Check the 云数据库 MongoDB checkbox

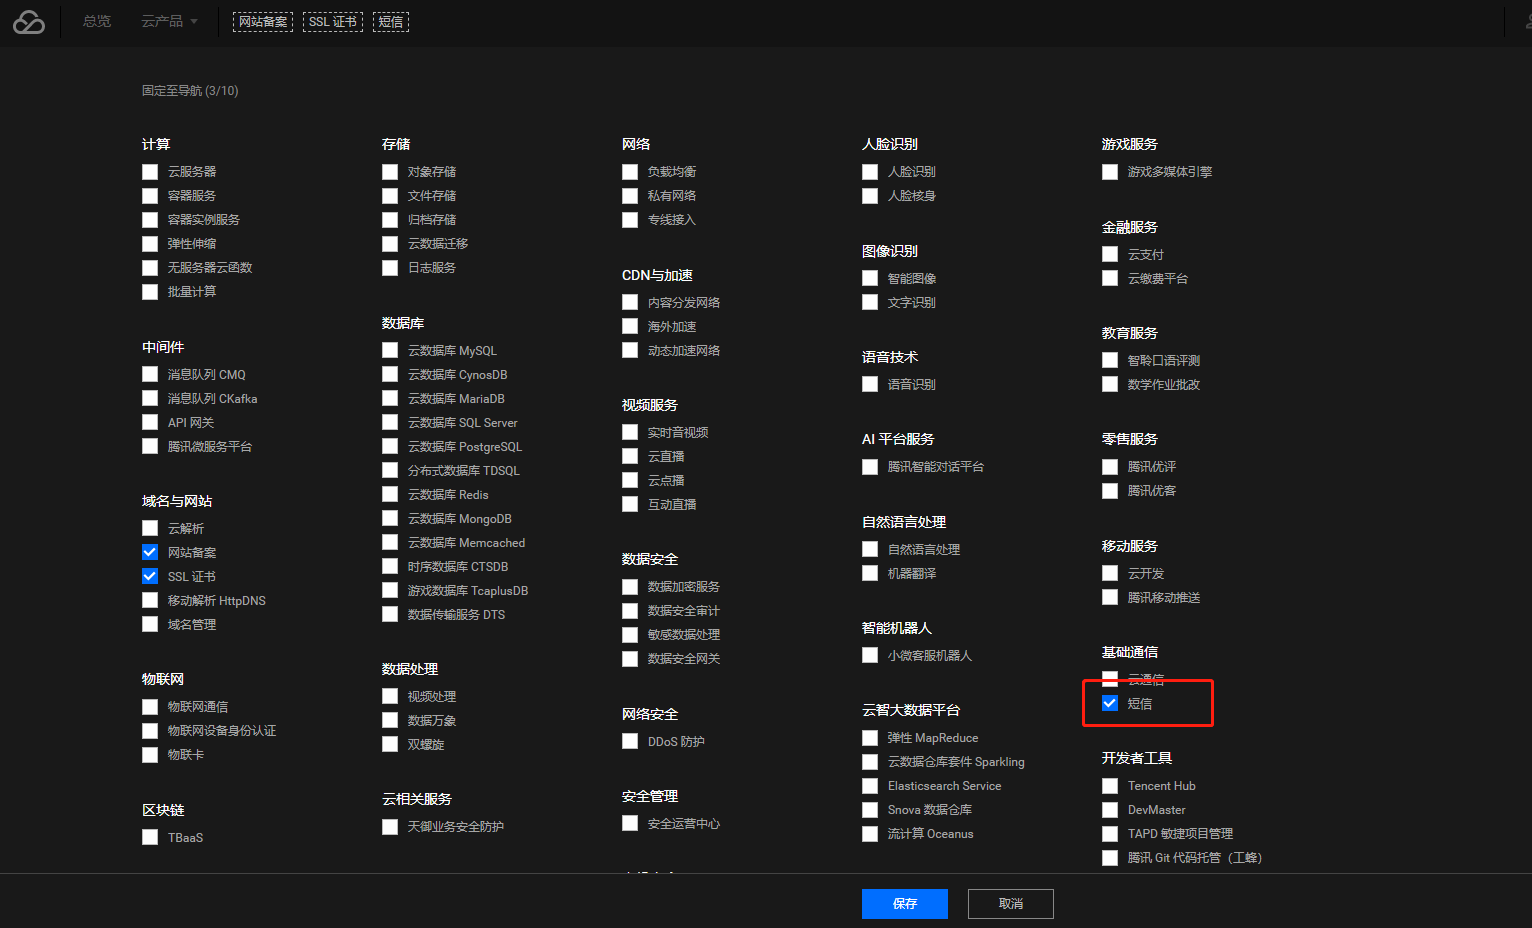tap(390, 518)
